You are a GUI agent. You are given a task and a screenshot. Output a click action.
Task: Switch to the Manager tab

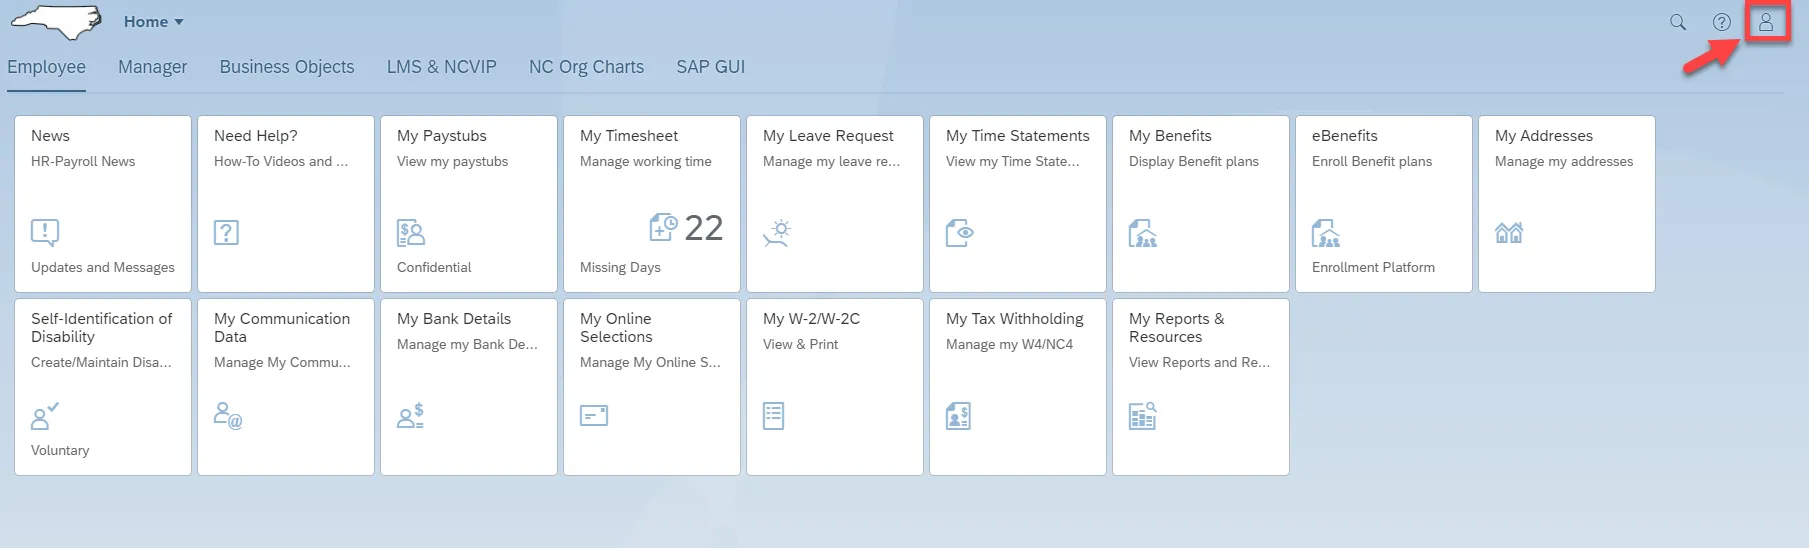(152, 67)
